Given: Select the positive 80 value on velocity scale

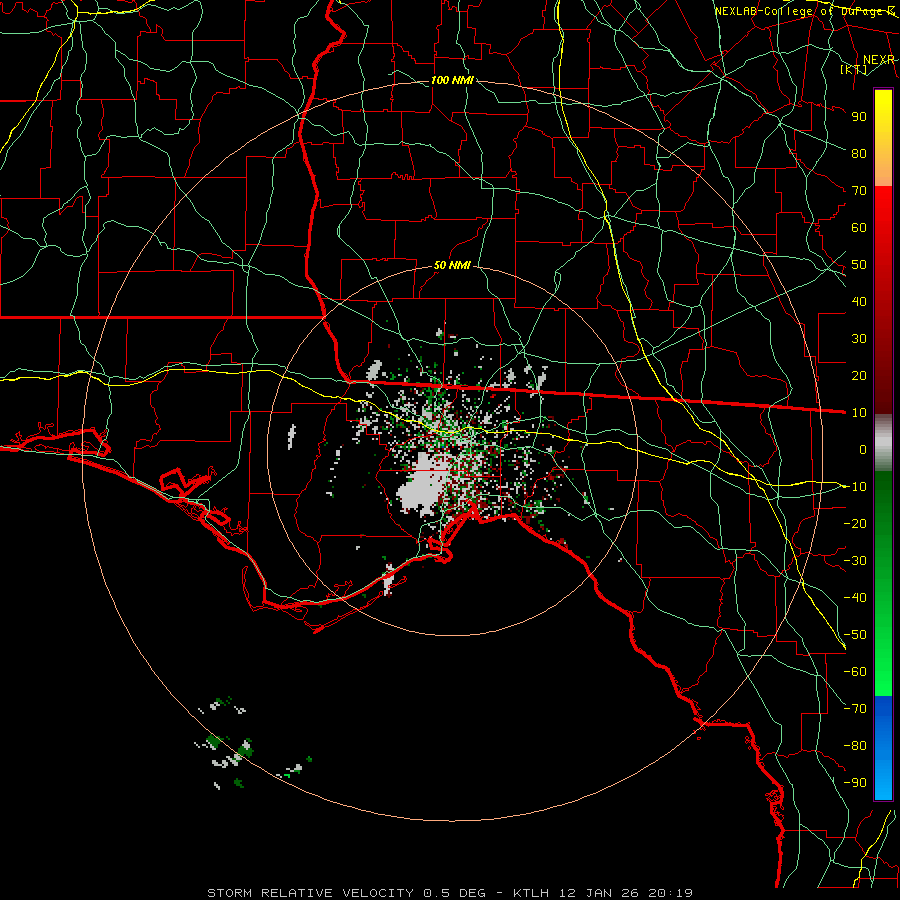Looking at the screenshot, I should [x=859, y=153].
